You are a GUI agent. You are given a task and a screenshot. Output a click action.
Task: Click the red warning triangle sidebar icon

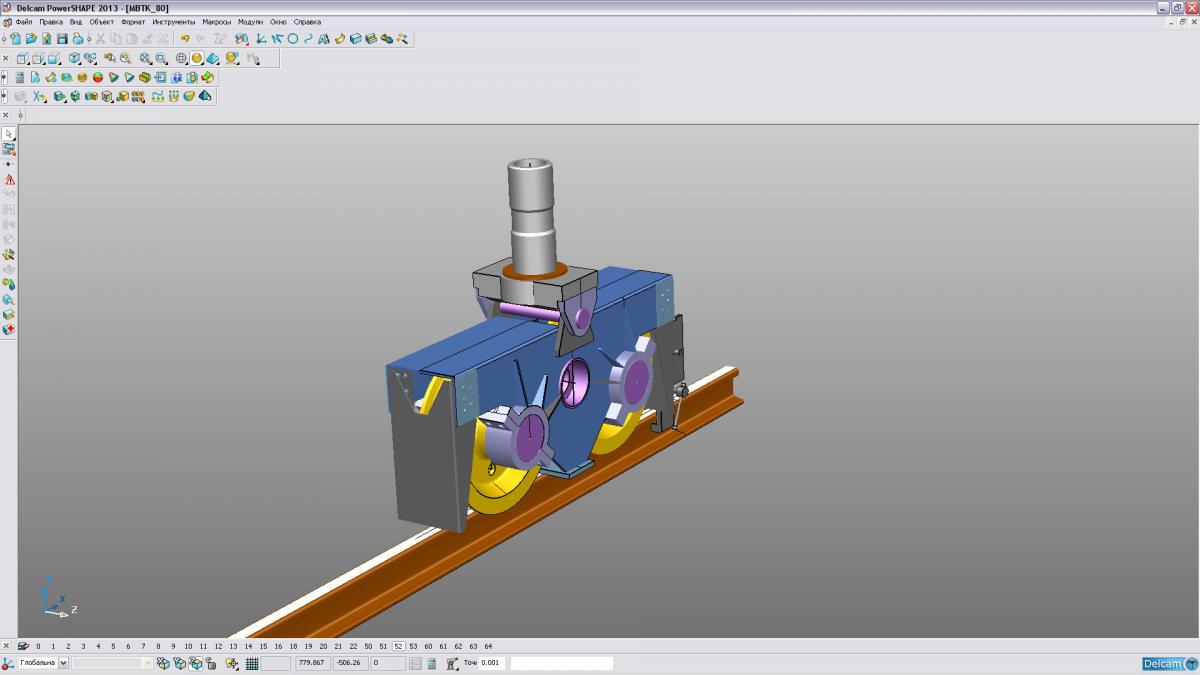pos(9,179)
